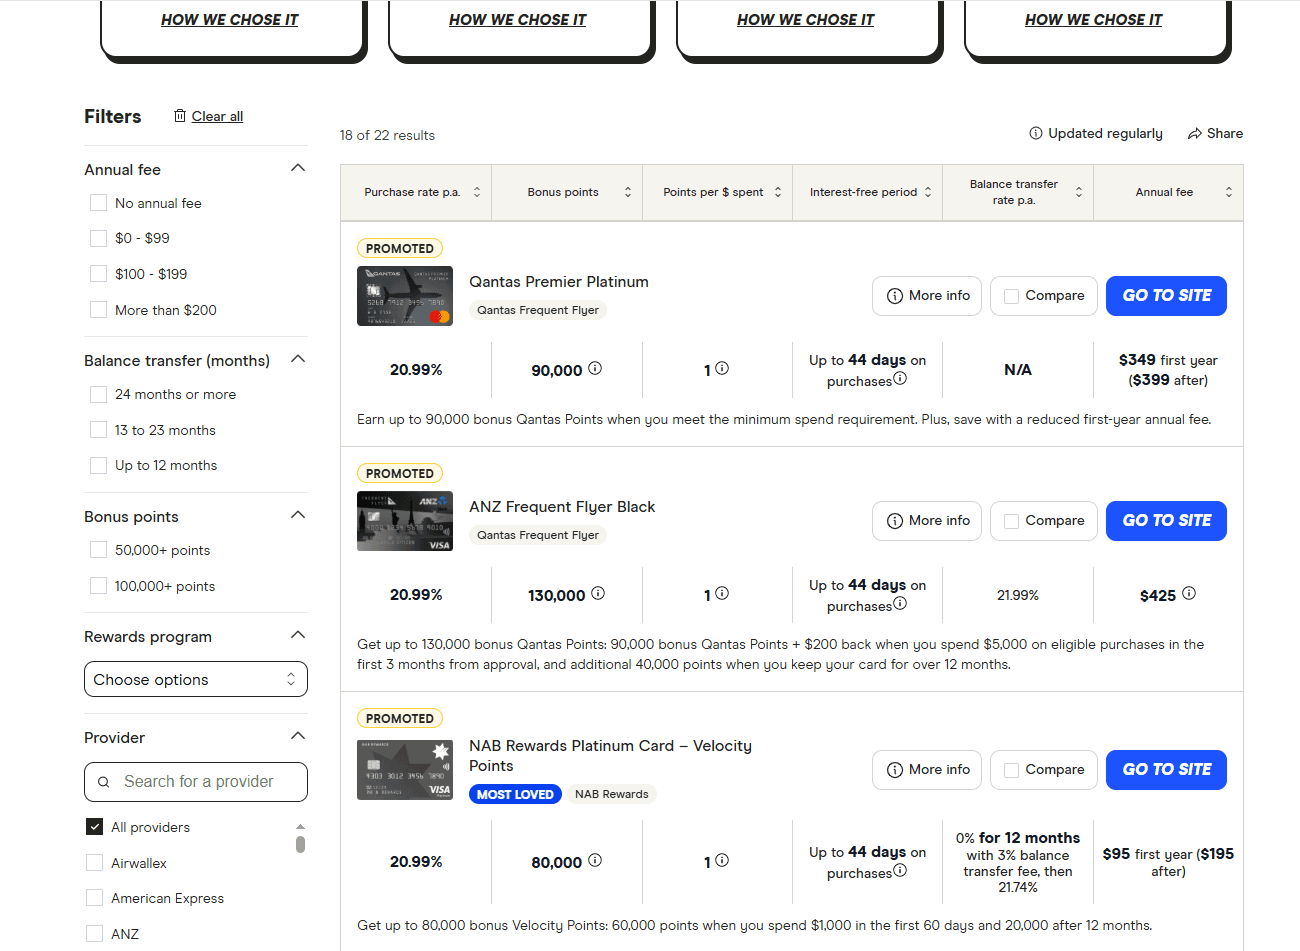The height and width of the screenshot is (951, 1300).
Task: Collapse the Provider filter section
Action: (297, 736)
